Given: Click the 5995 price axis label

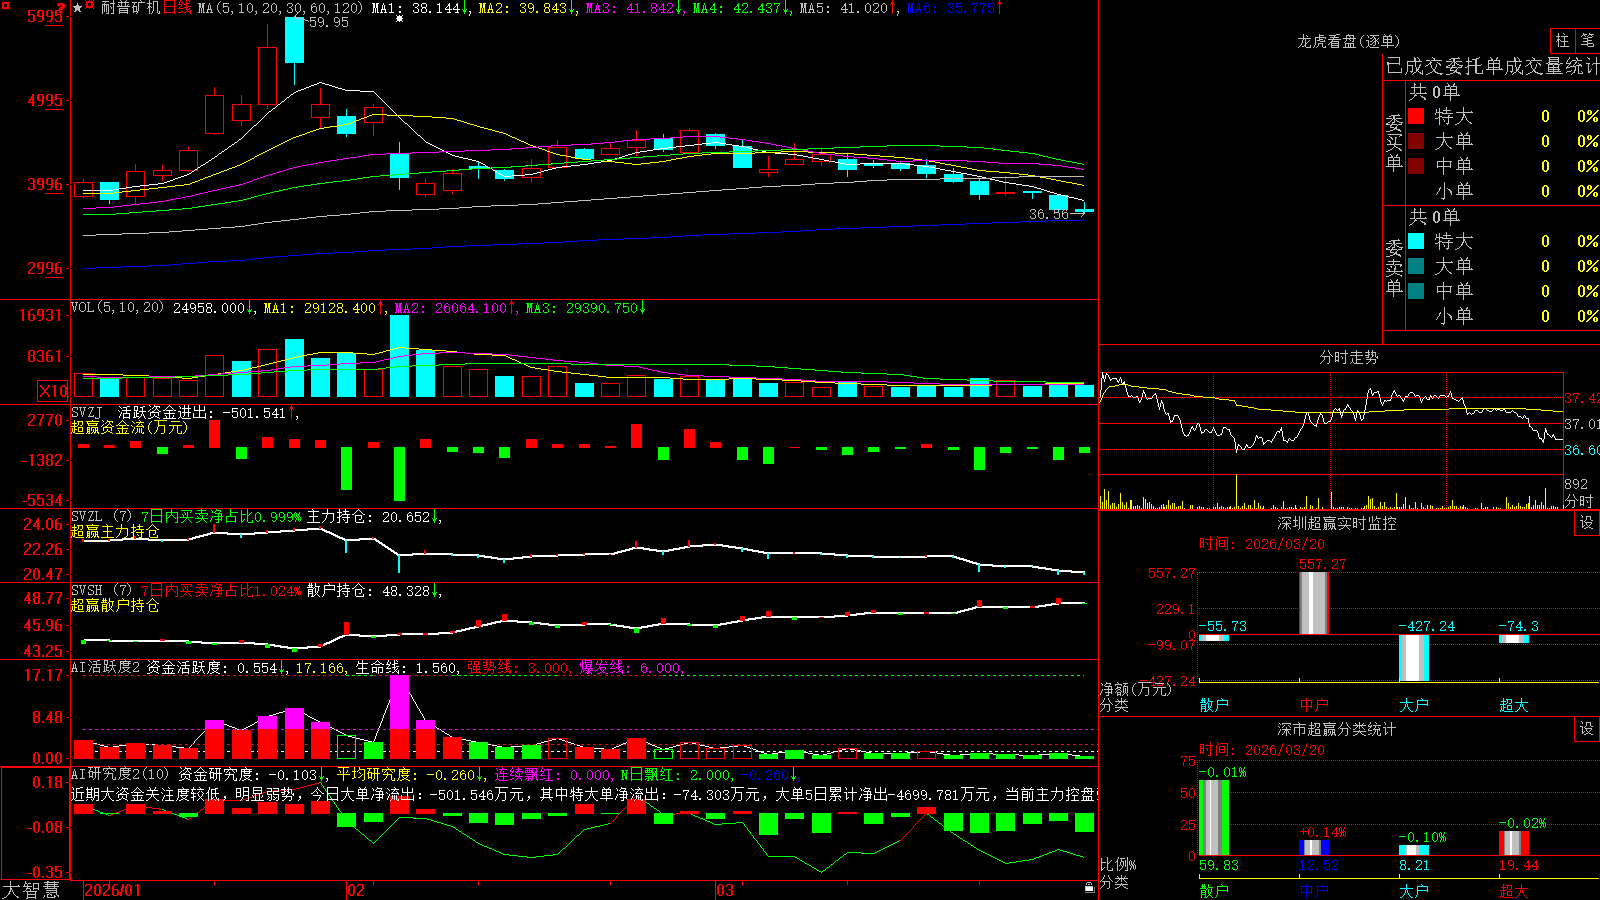Looking at the screenshot, I should point(45,16).
